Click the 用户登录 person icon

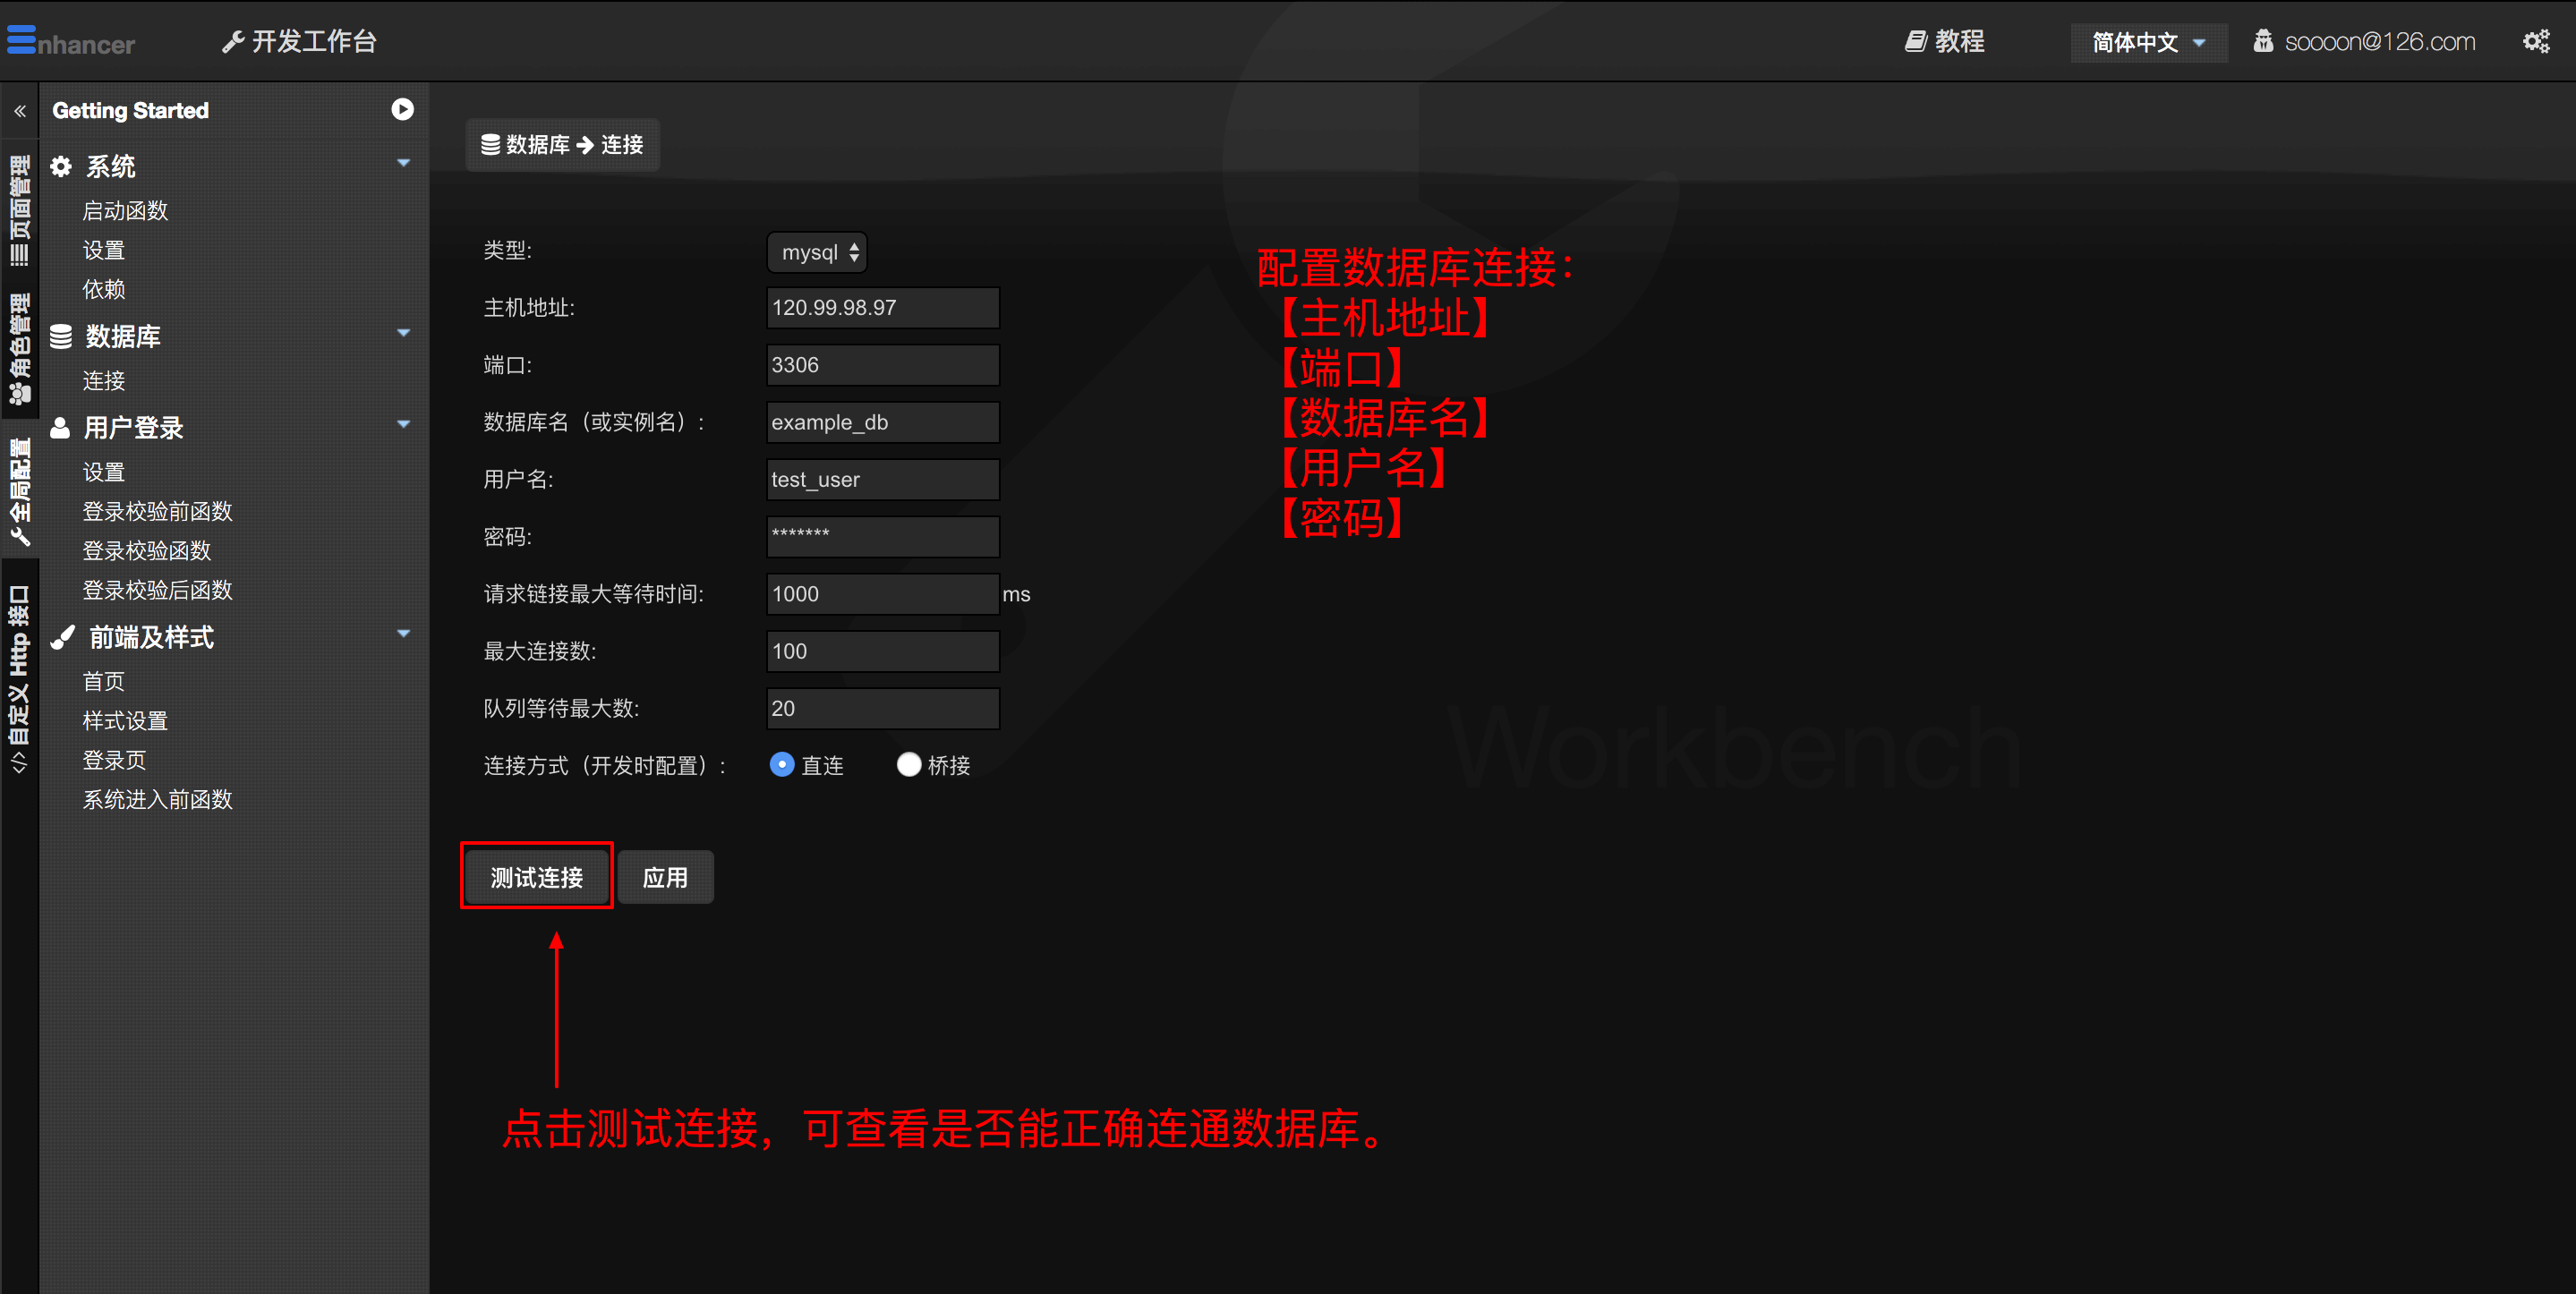(x=60, y=427)
